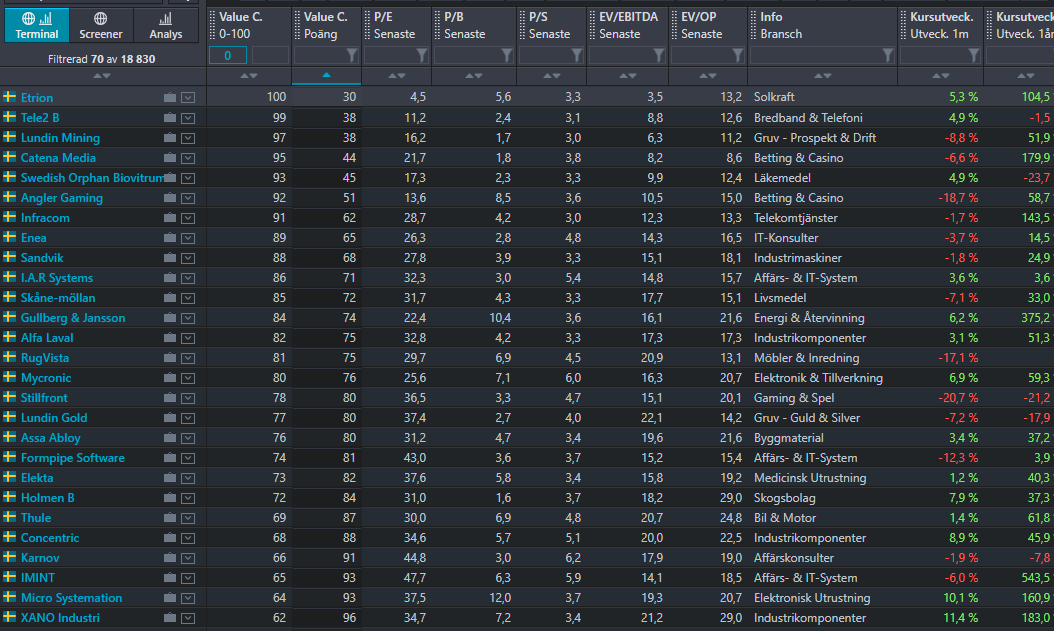Open the P/B column filter funnel
The height and width of the screenshot is (631, 1054).
[x=507, y=55]
